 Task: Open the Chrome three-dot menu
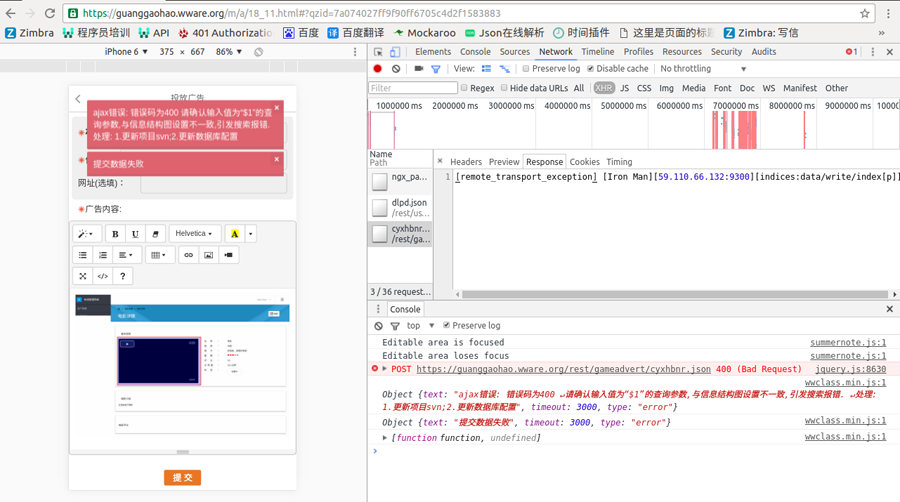(887, 13)
